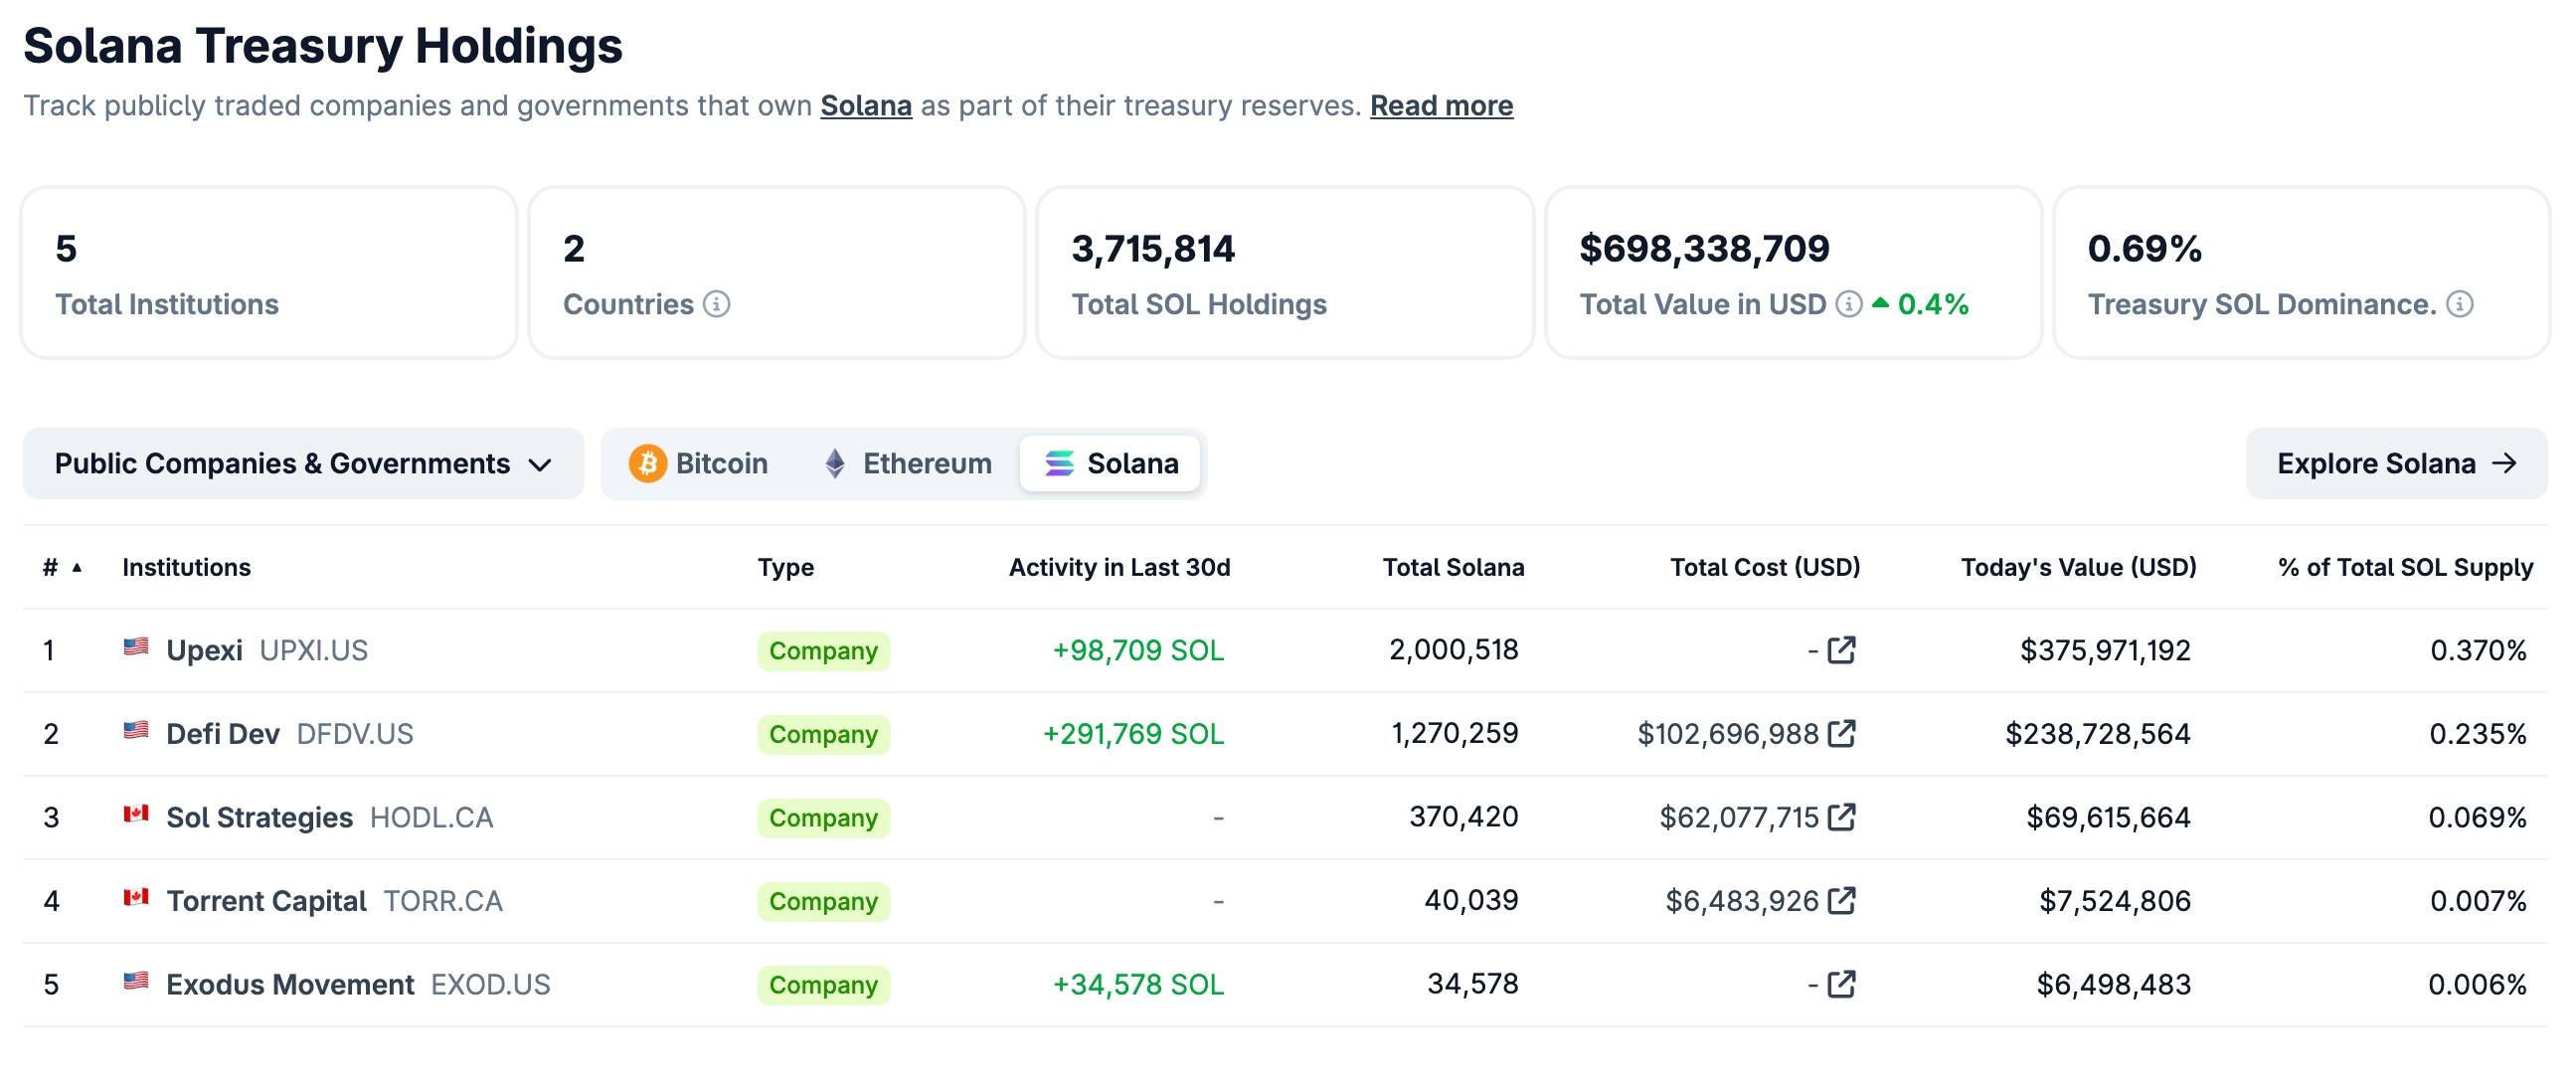Image resolution: width=2576 pixels, height=1090 pixels.
Task: Open external link icon in Sol Strategies row
Action: coord(1841,817)
